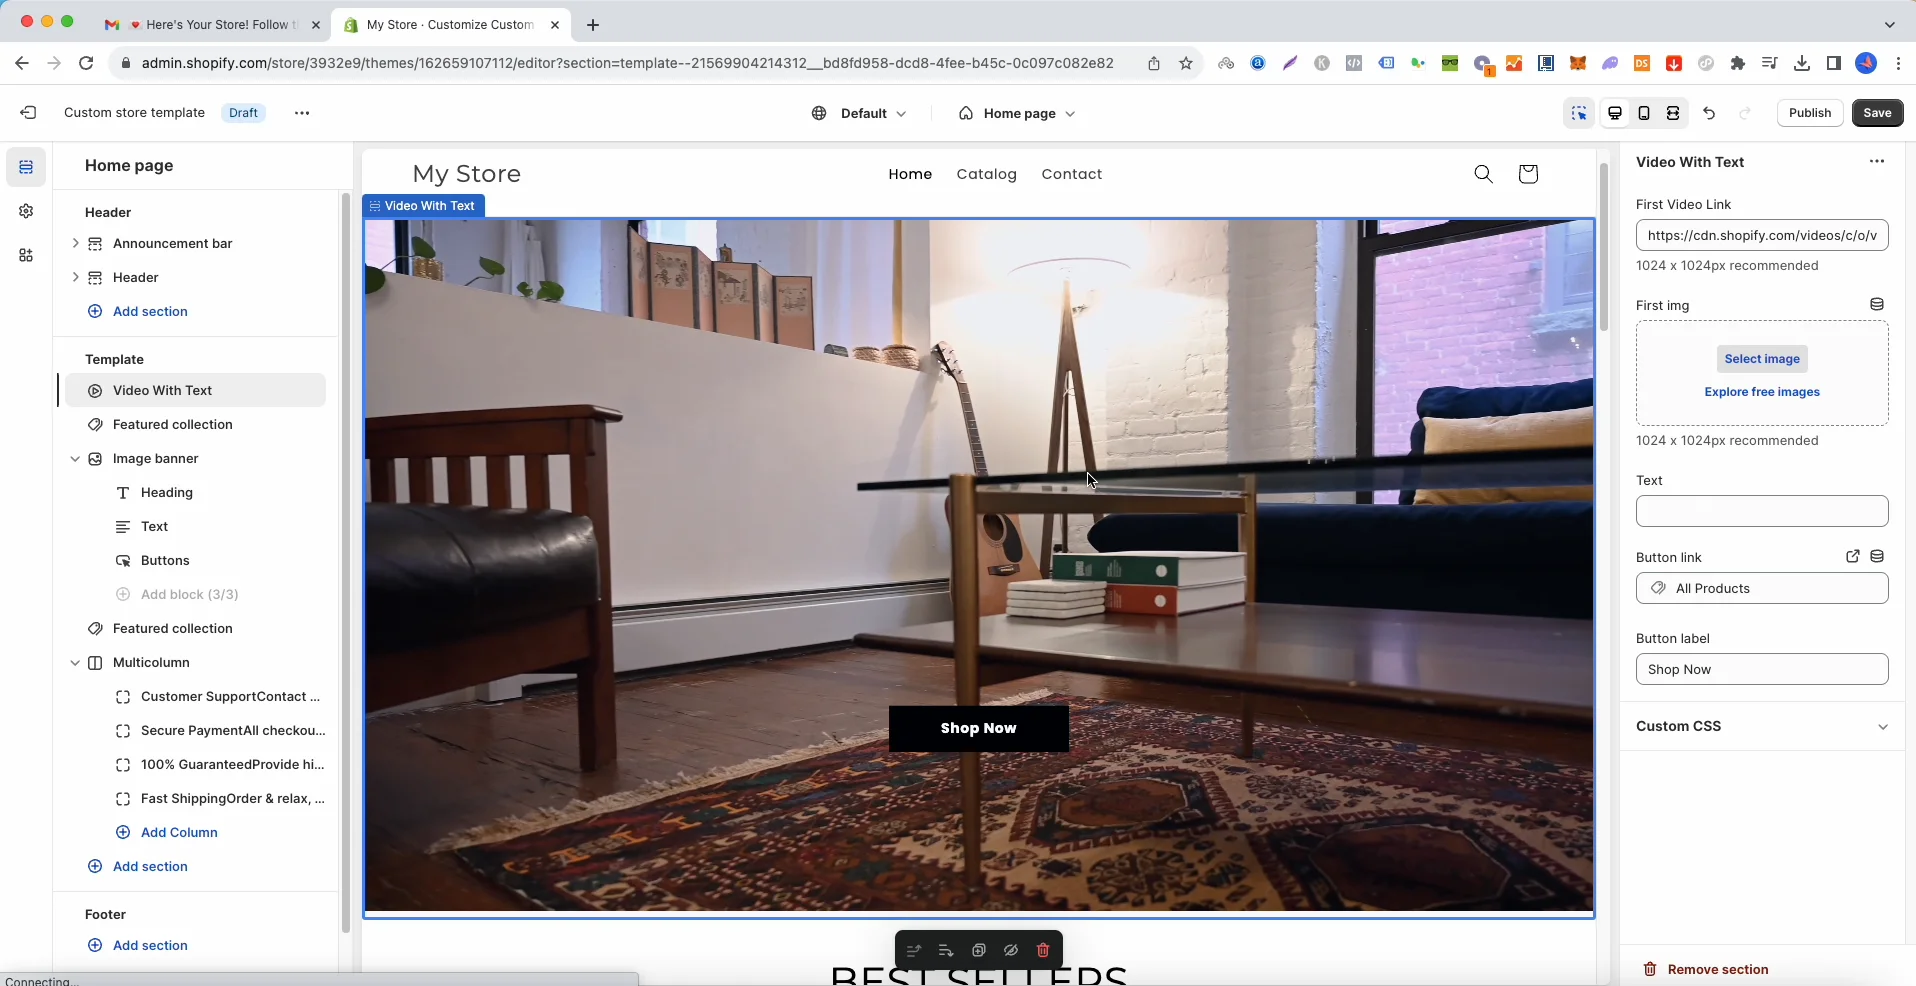Image resolution: width=1916 pixels, height=986 pixels.
Task: Select the Sections icon in the left rail
Action: pyautogui.click(x=26, y=167)
